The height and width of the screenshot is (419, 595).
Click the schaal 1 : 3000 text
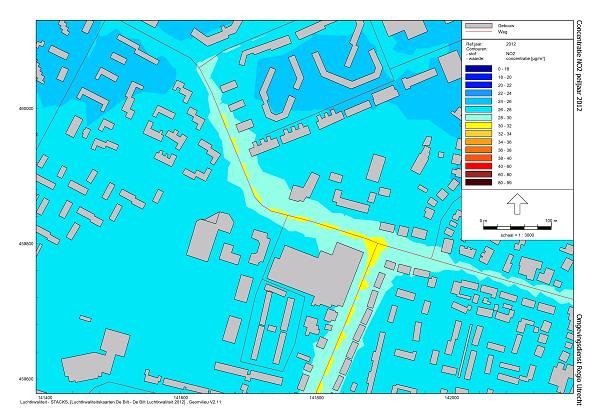[x=517, y=235]
